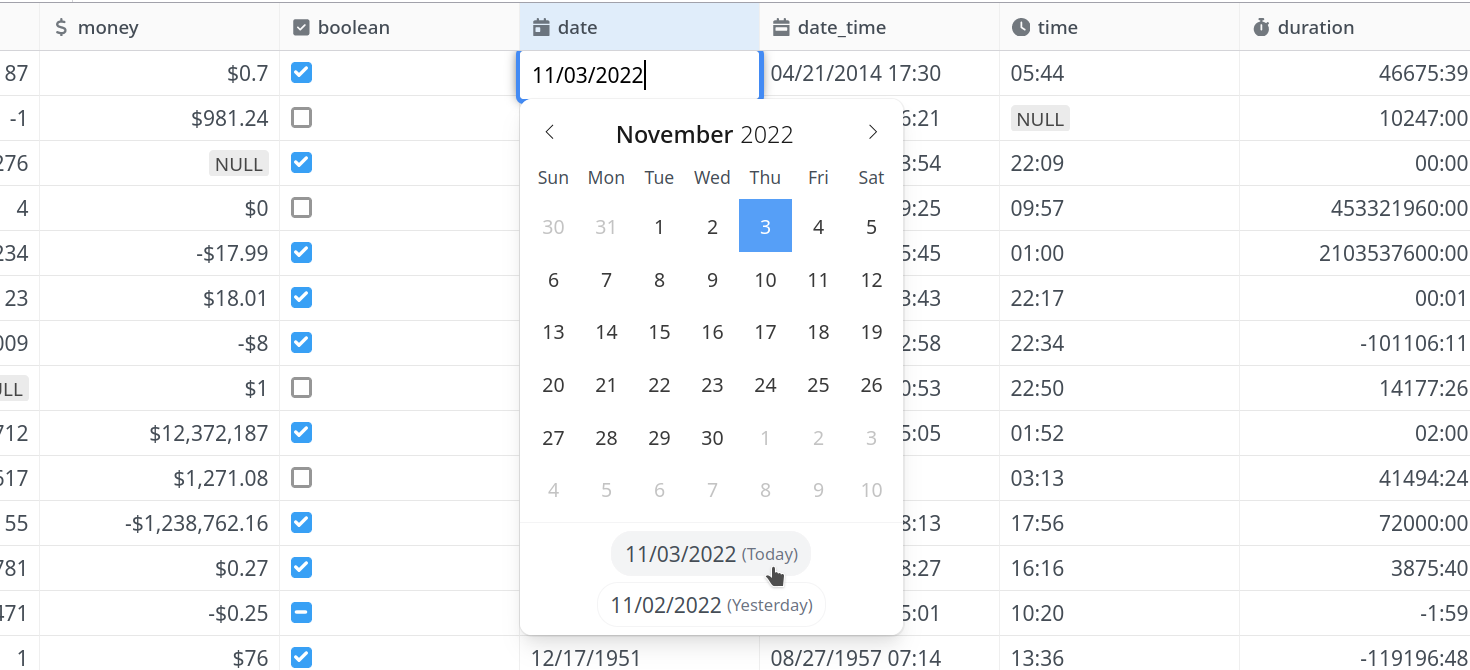
Task: Check the boolean box in $1,271.08 row
Action: point(301,478)
